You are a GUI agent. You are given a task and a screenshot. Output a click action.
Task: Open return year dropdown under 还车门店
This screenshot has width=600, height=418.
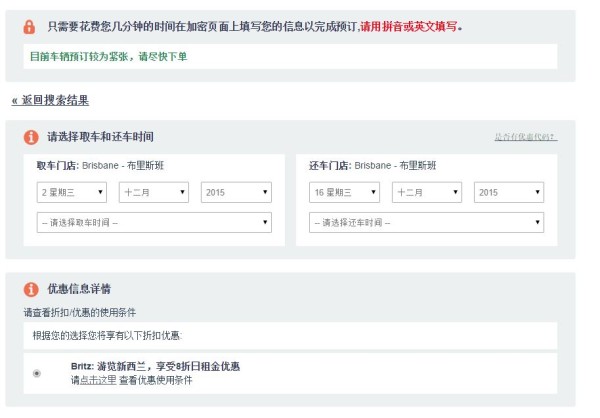coord(509,192)
